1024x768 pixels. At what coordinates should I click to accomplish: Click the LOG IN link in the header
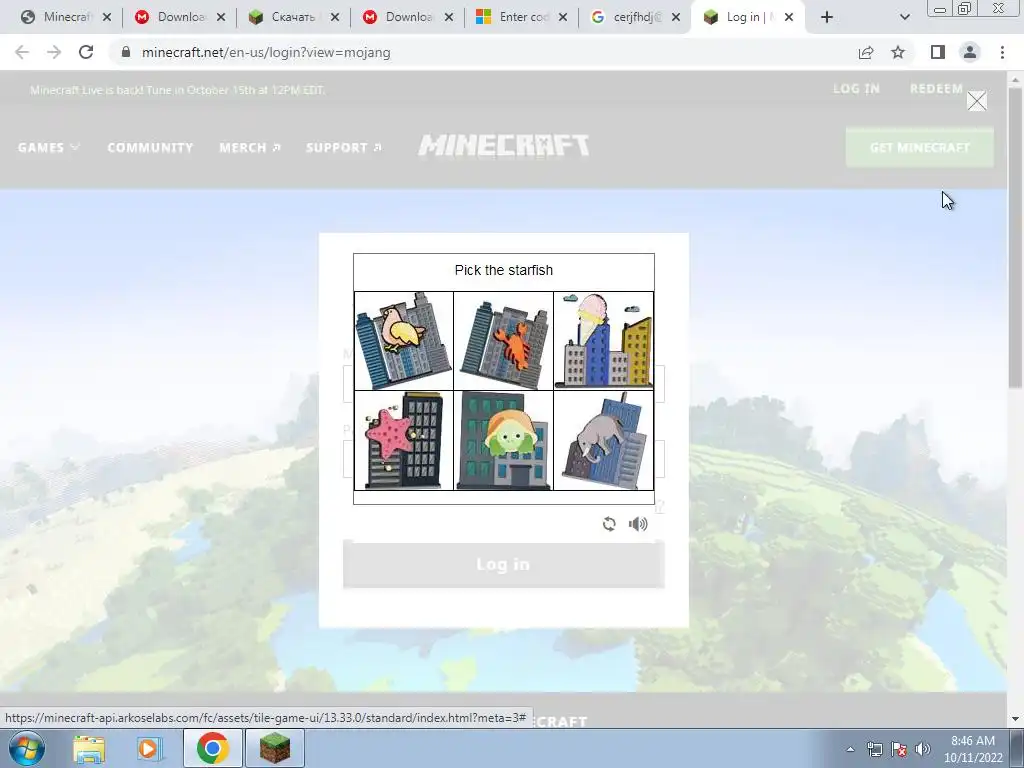(856, 89)
